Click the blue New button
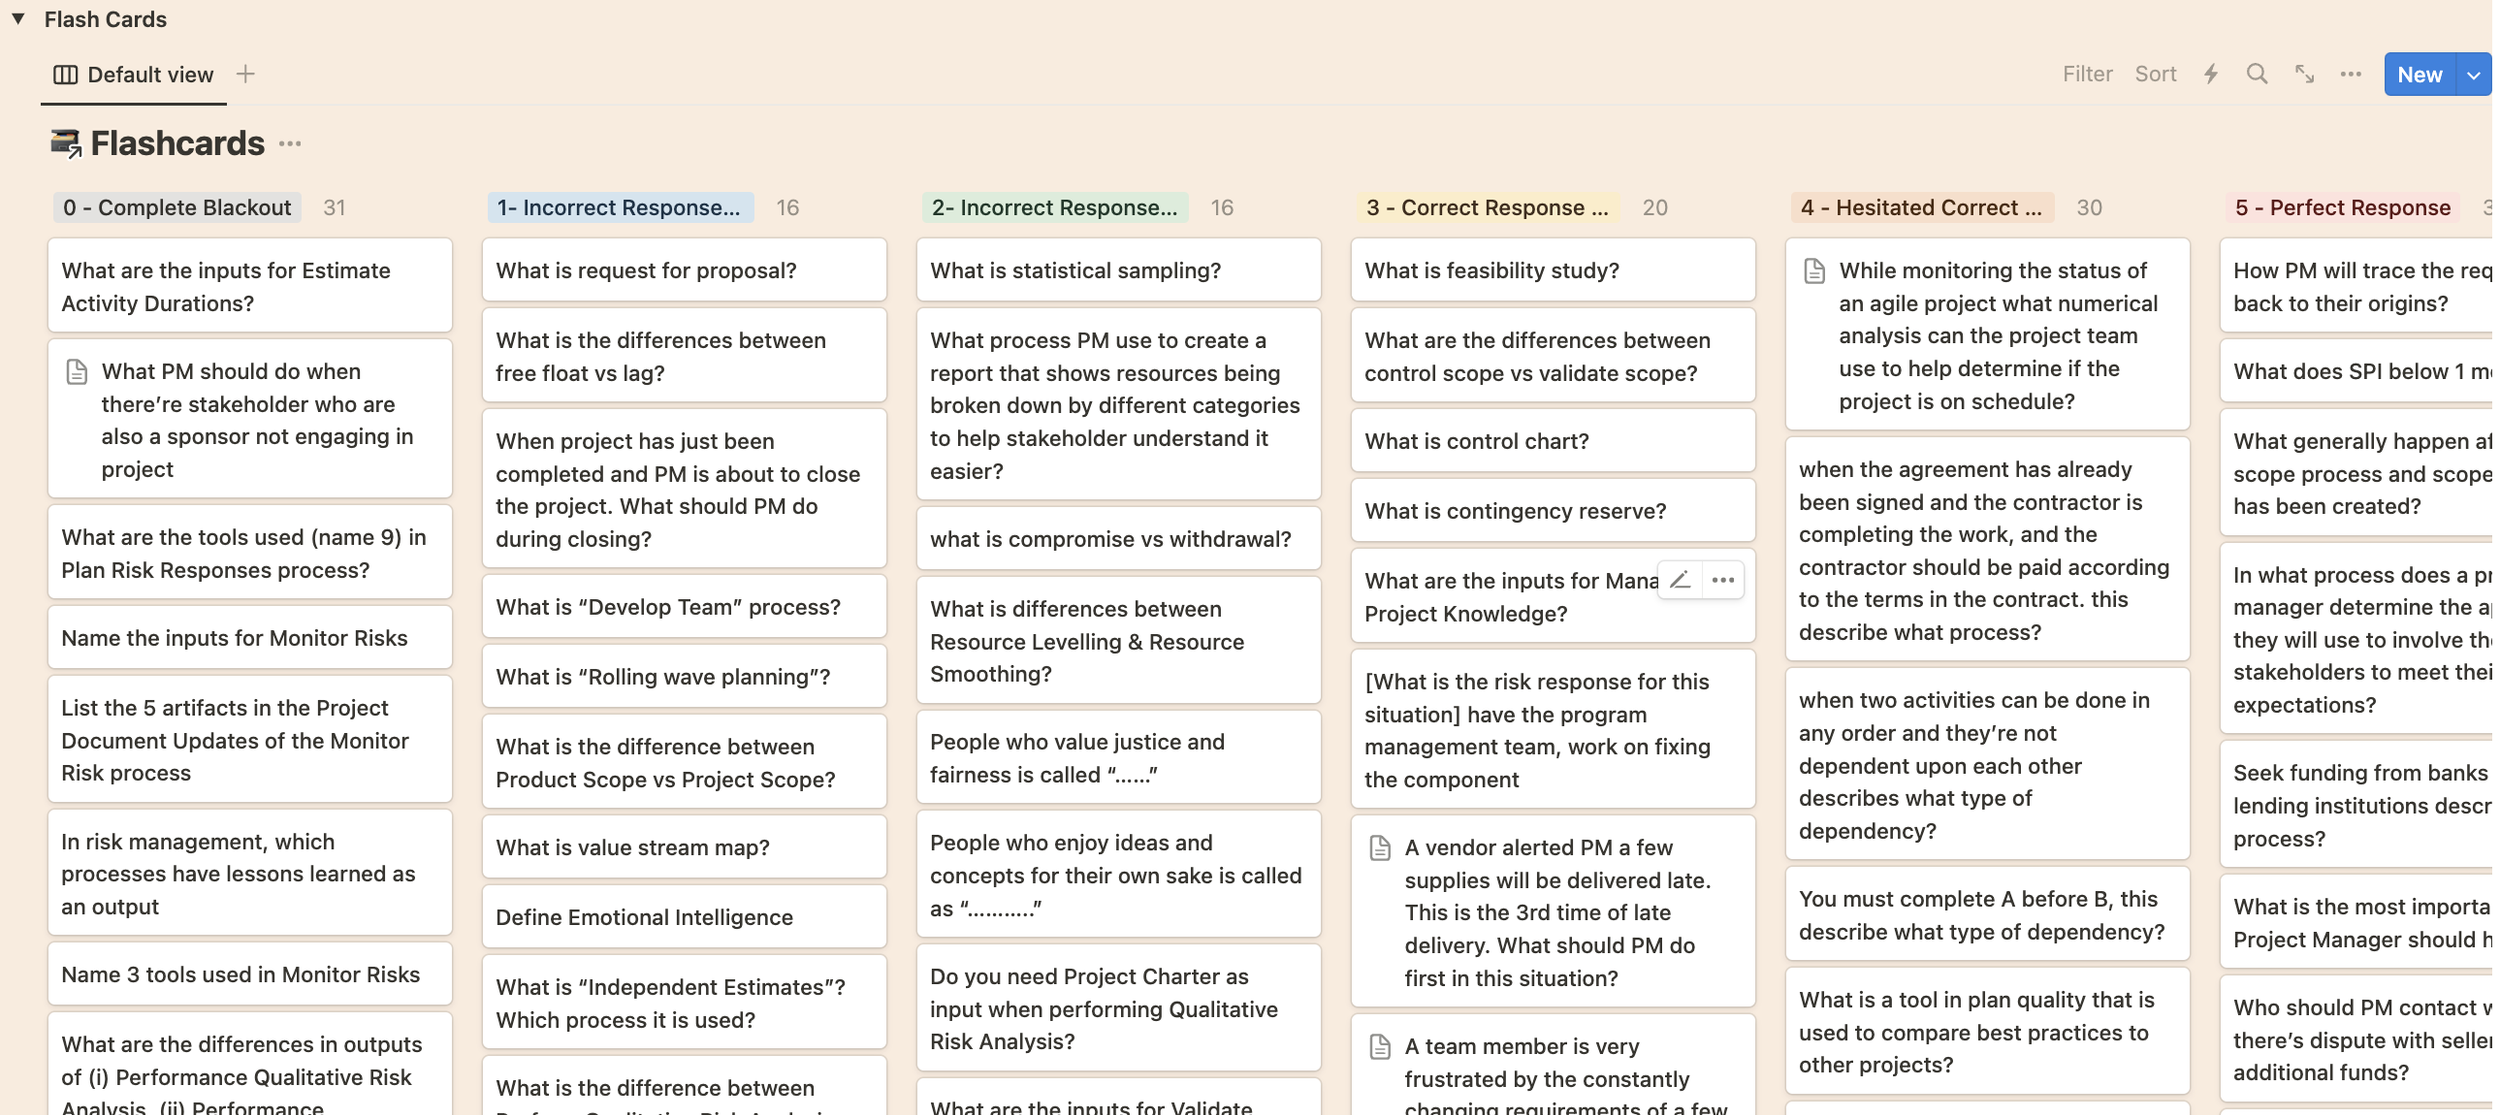Viewport: 2500px width, 1115px height. click(x=2419, y=75)
